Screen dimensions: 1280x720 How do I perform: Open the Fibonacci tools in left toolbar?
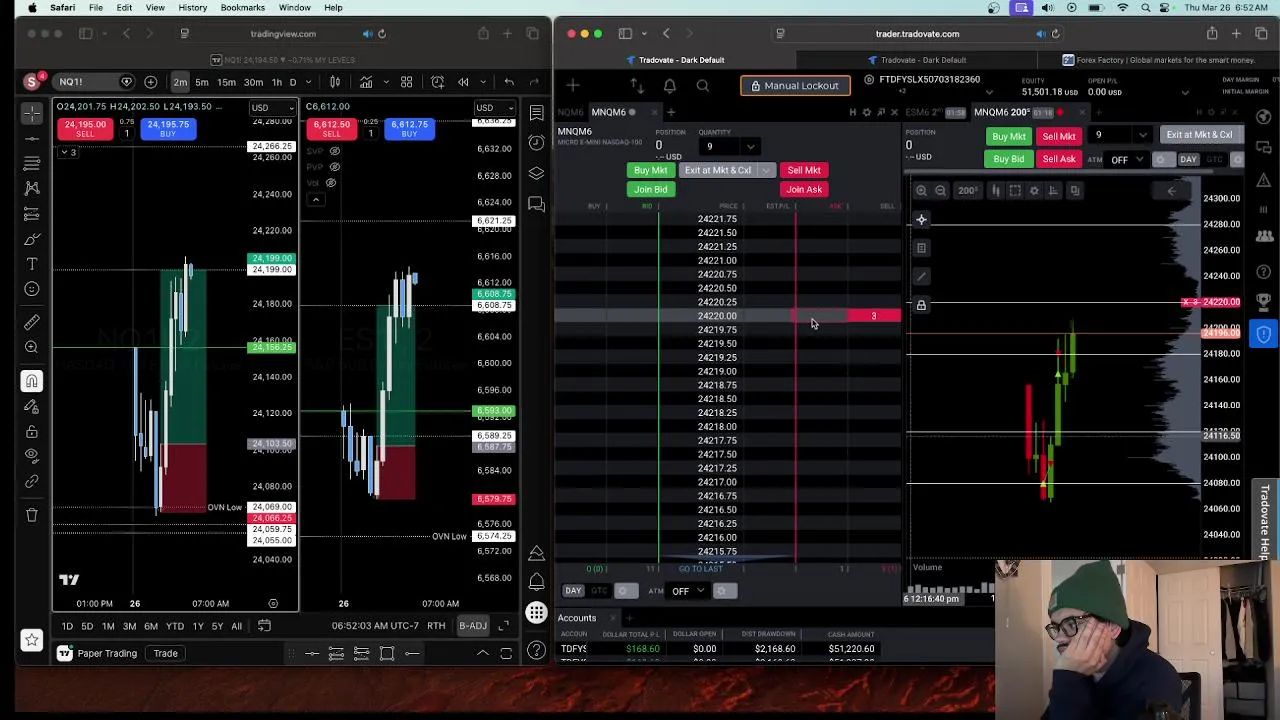pyautogui.click(x=32, y=163)
